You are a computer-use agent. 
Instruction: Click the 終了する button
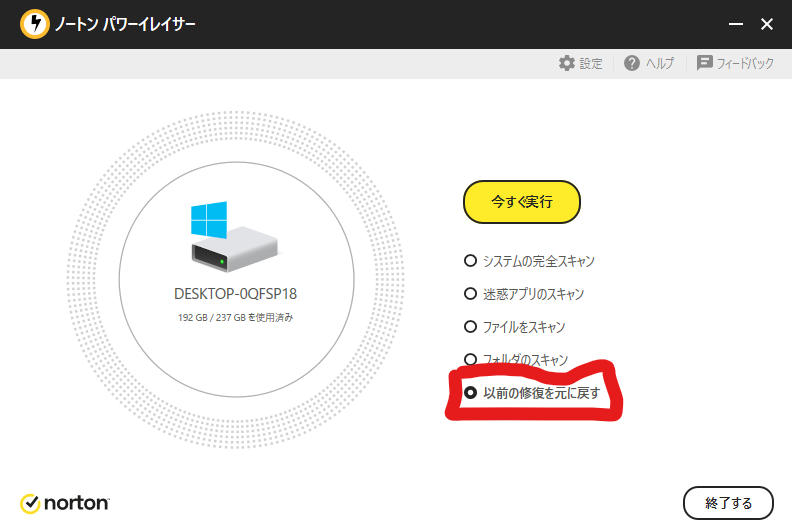728,503
